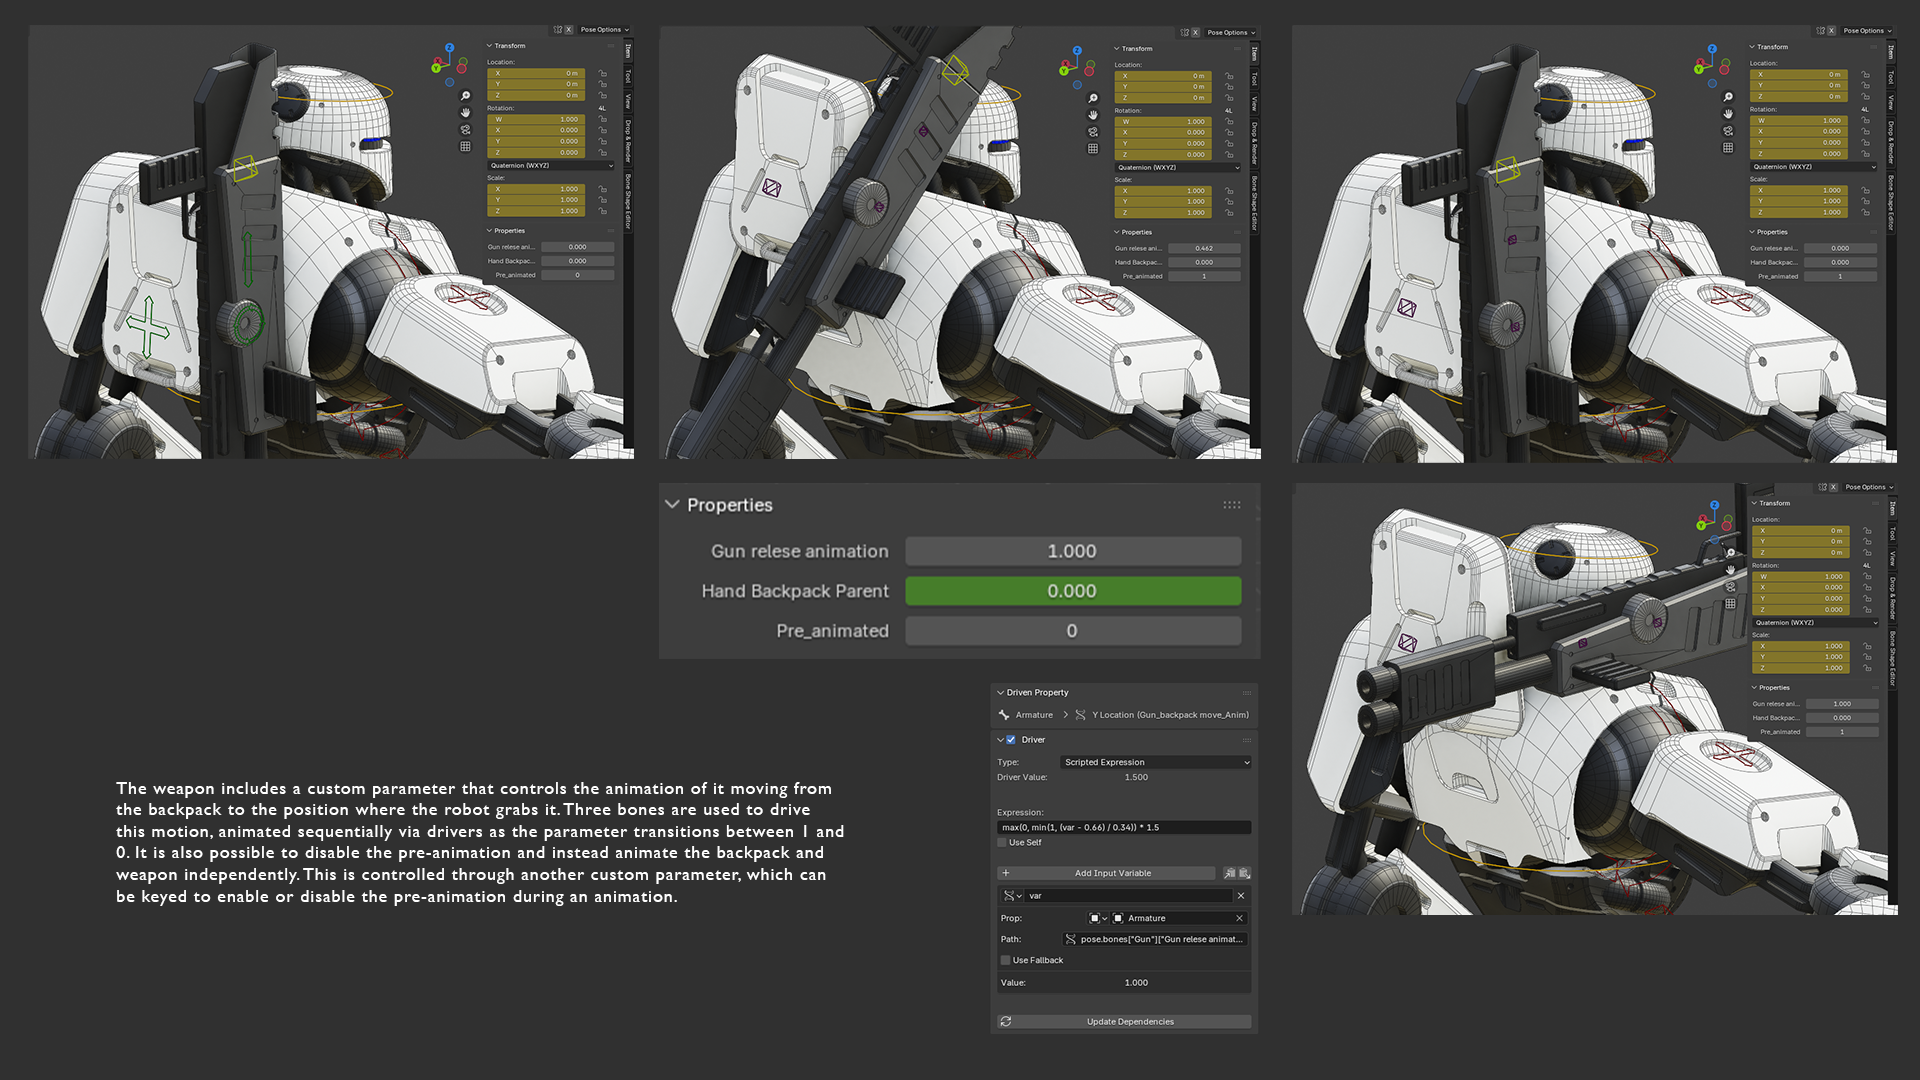Click pan hand icon in top-left viewport
Viewport: 1920px width, 1080px height.
click(465, 113)
